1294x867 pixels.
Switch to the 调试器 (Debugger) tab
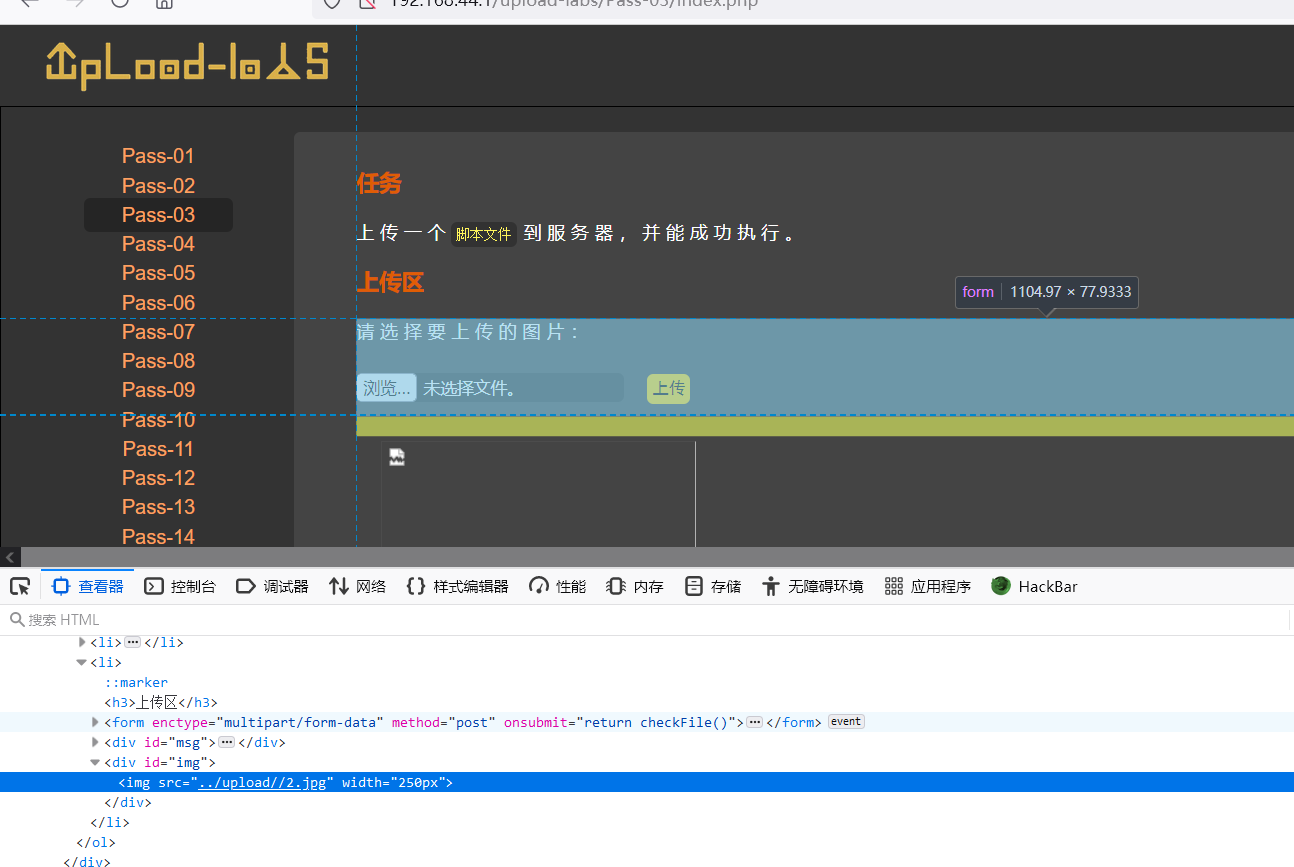tap(272, 586)
